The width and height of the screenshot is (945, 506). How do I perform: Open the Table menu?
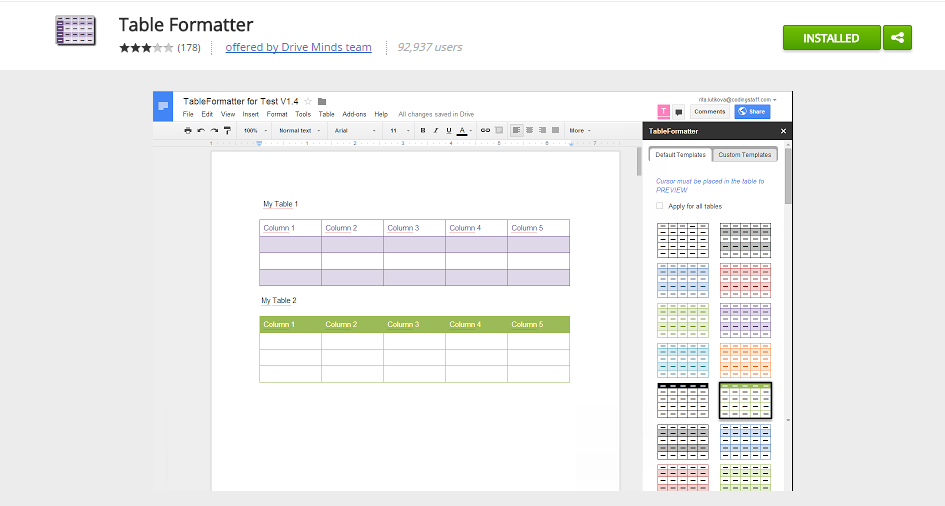327,114
